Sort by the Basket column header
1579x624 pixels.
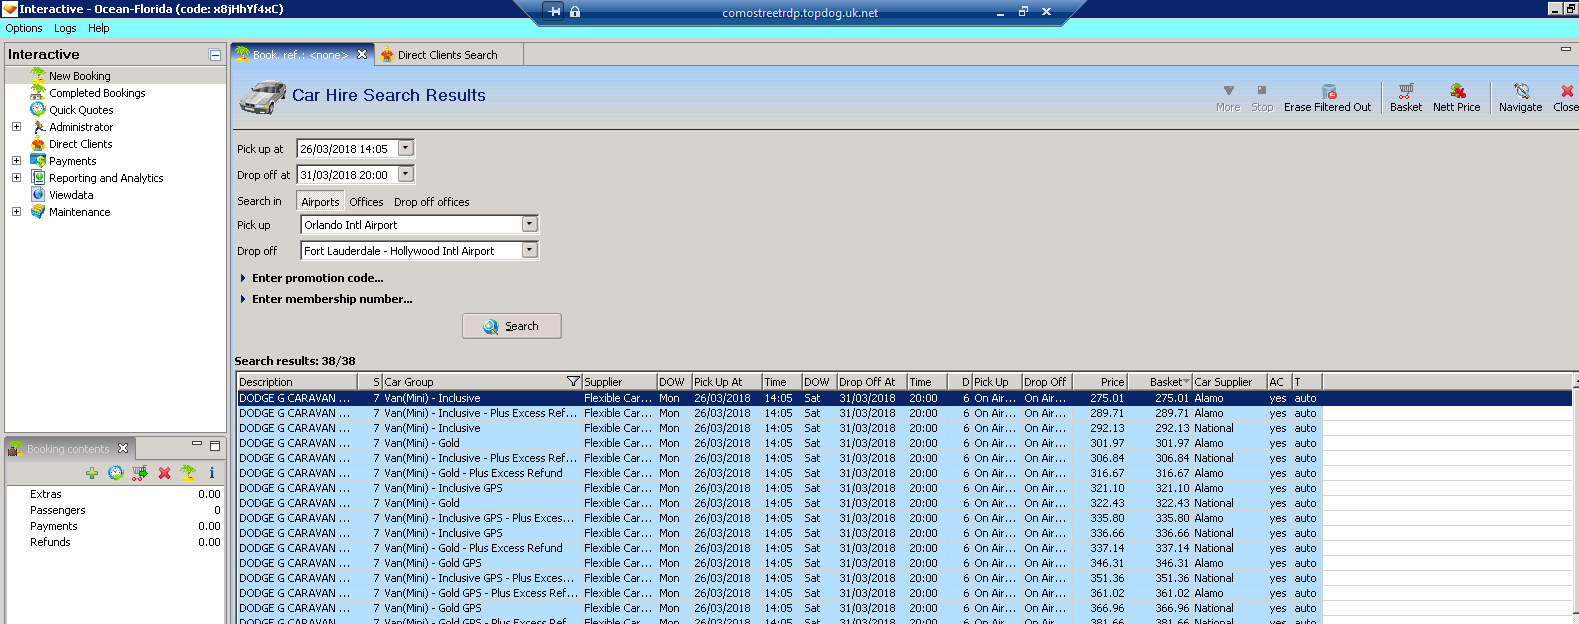point(1160,382)
